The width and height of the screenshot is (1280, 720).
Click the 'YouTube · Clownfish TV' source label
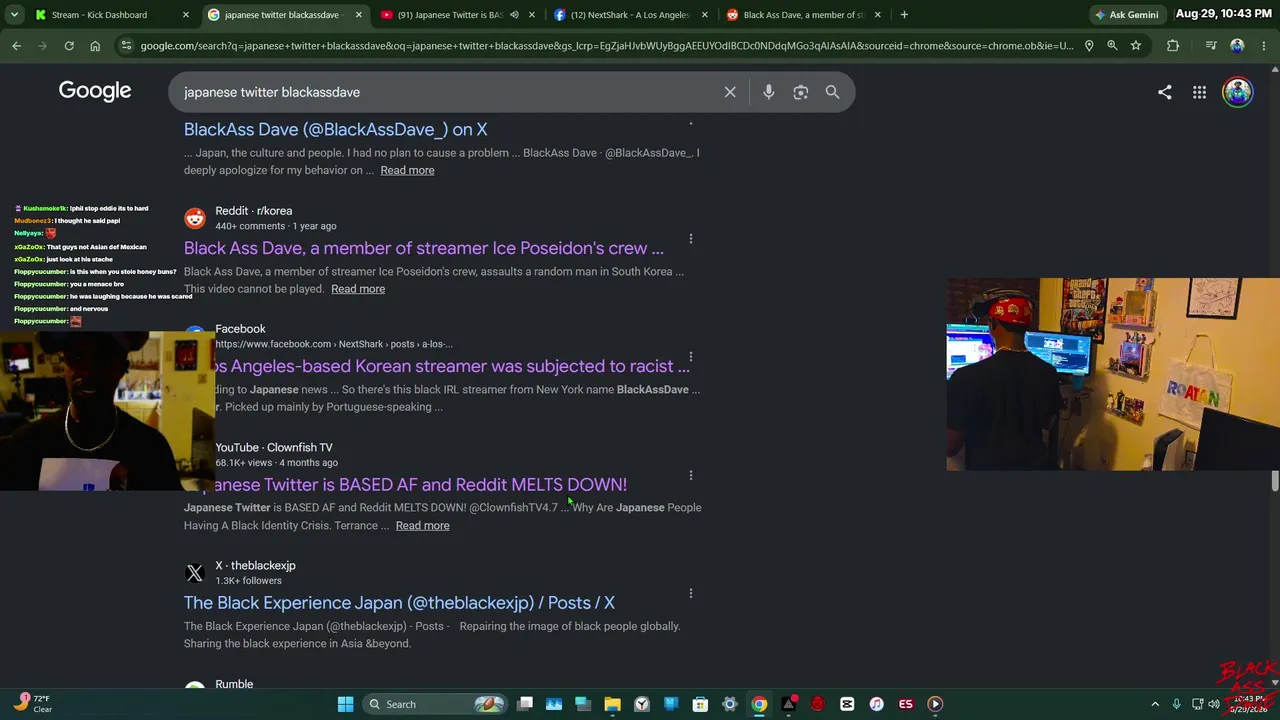pos(274,447)
